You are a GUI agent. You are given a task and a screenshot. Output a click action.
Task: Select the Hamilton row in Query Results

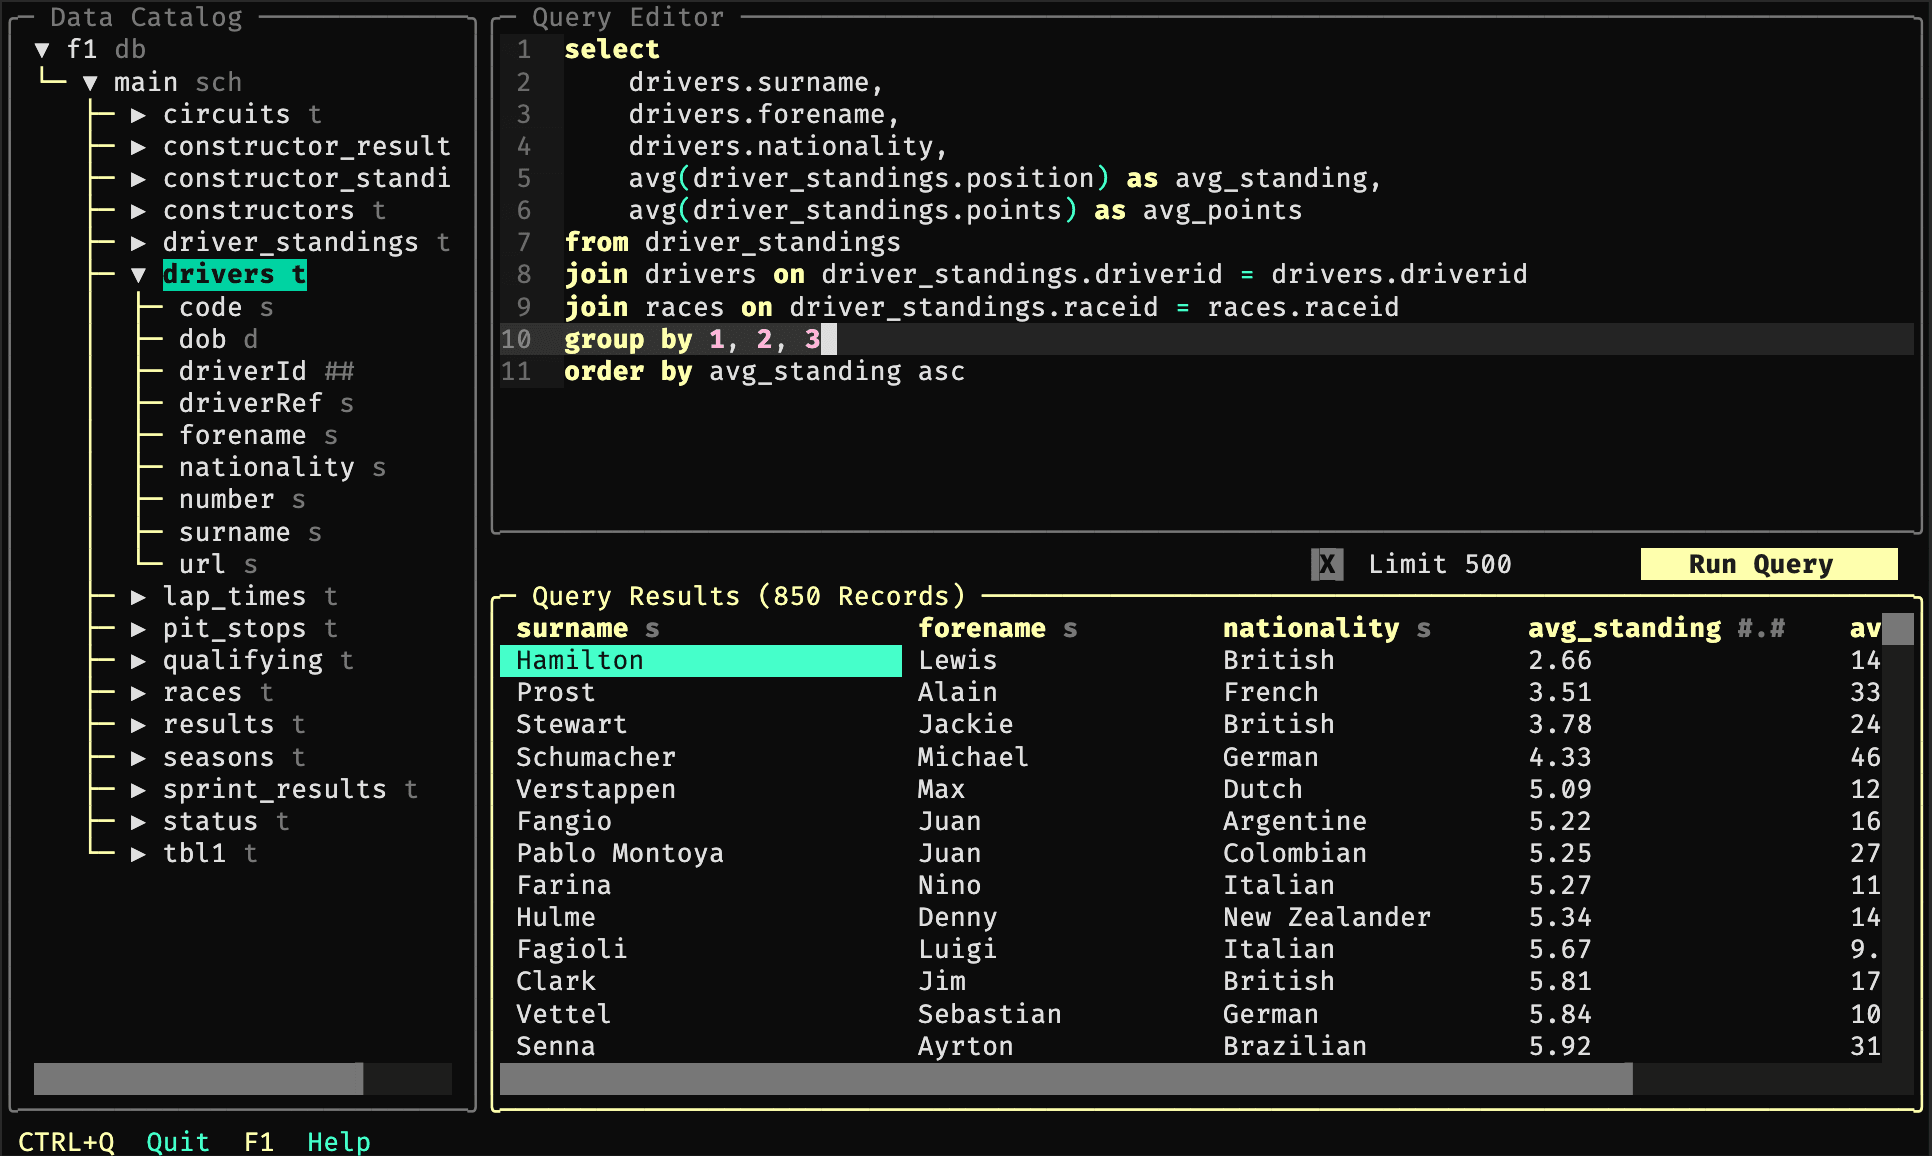700,660
